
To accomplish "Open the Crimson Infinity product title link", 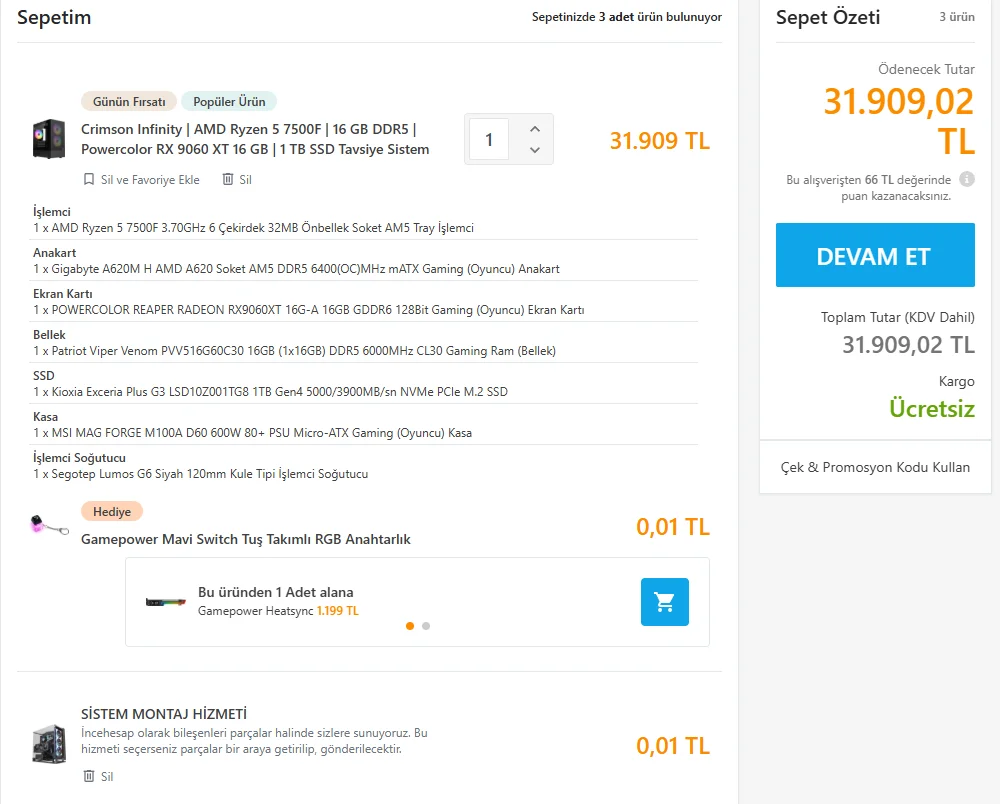I will point(255,139).
